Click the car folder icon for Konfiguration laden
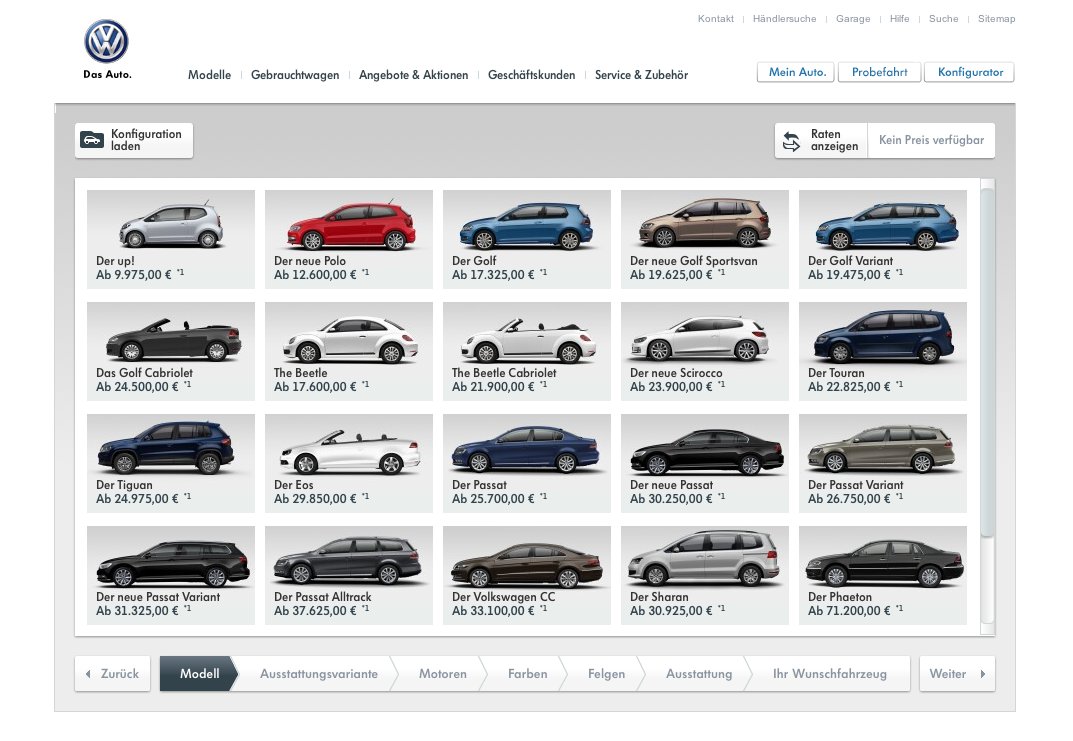 [x=92, y=140]
